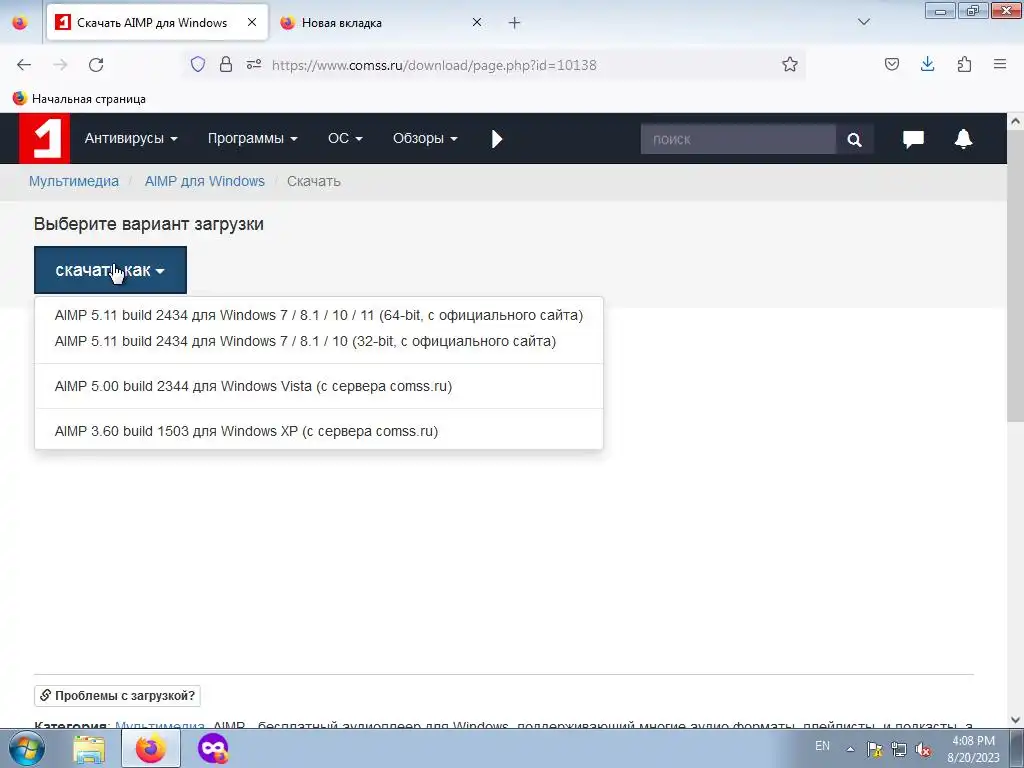Screen dimensions: 1024x768
Task: Click the red comss.ru site logo
Action: (44, 138)
